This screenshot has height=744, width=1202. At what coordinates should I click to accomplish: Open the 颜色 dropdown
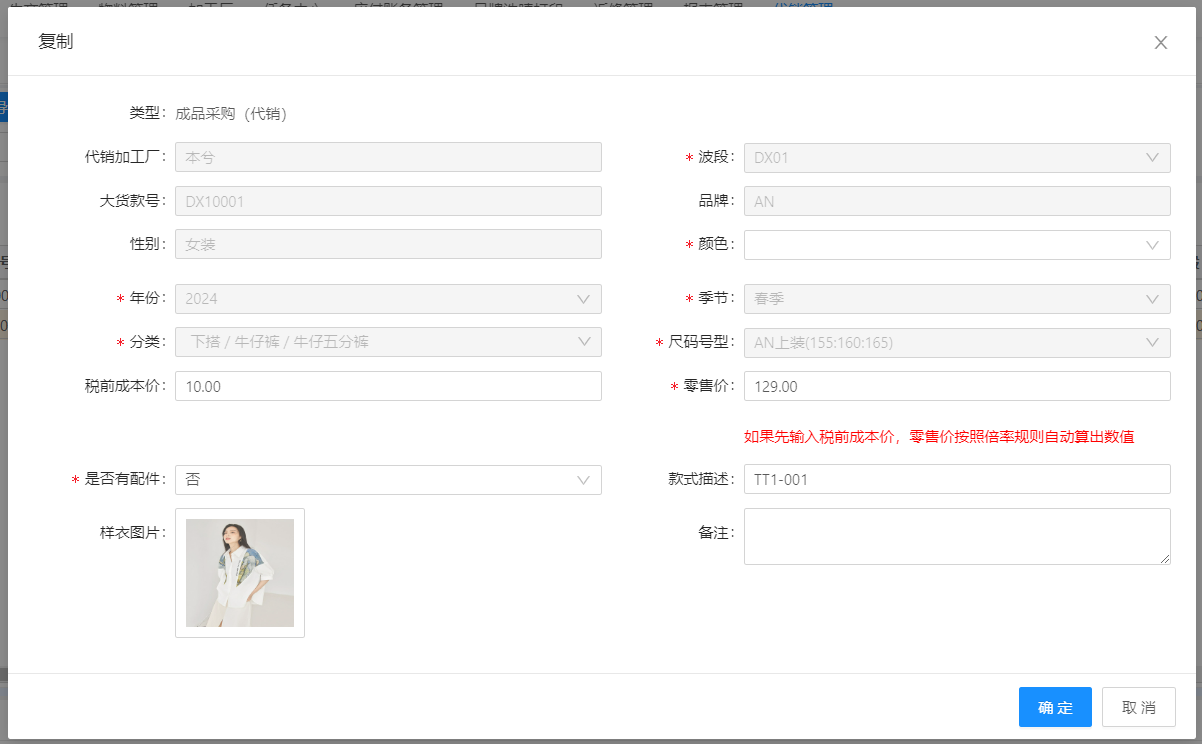pyautogui.click(x=956, y=245)
